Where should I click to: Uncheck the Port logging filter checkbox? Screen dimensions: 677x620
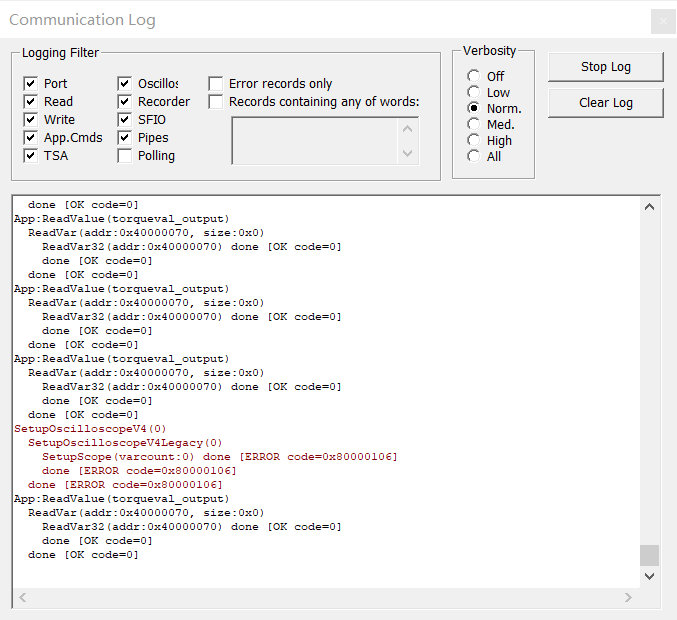click(x=31, y=84)
